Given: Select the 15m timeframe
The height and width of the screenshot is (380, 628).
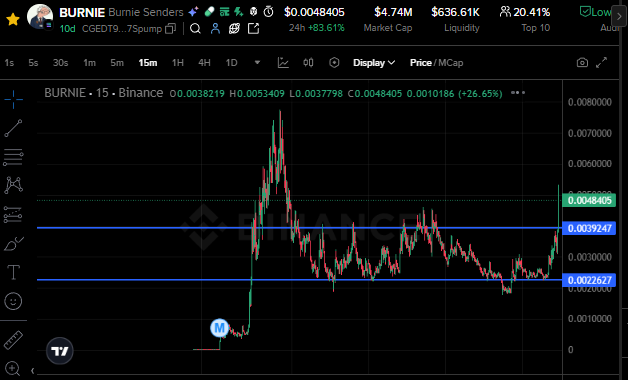Looking at the screenshot, I should [148, 63].
